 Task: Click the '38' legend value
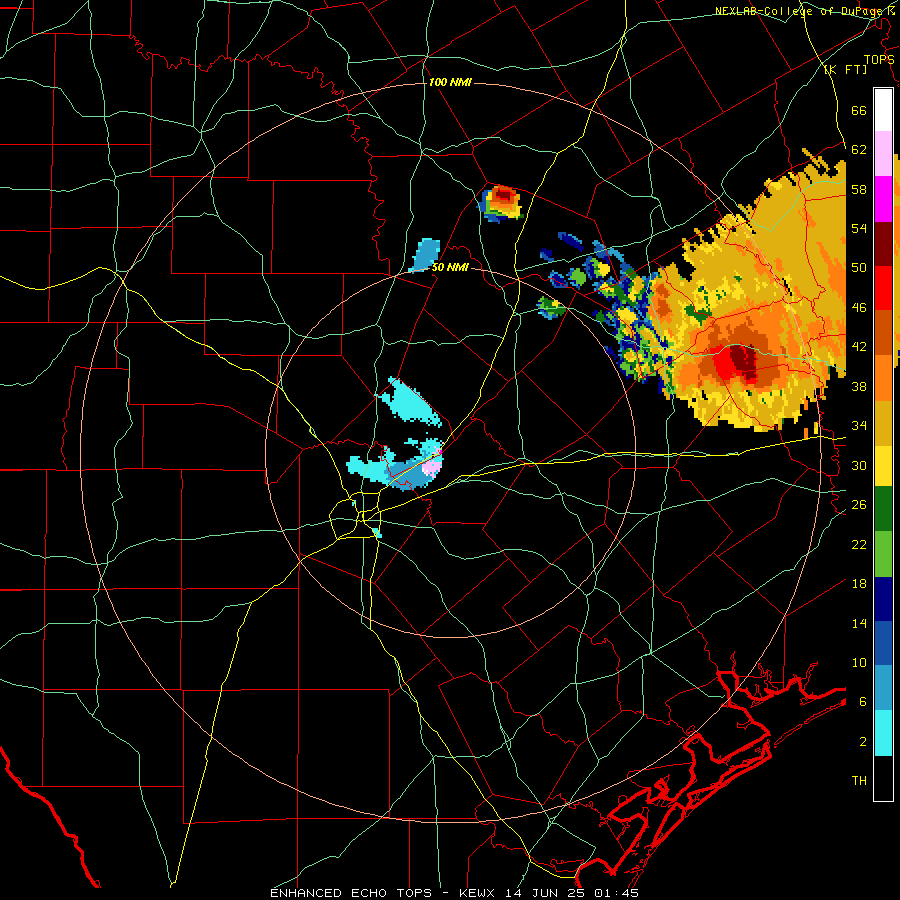(859, 386)
